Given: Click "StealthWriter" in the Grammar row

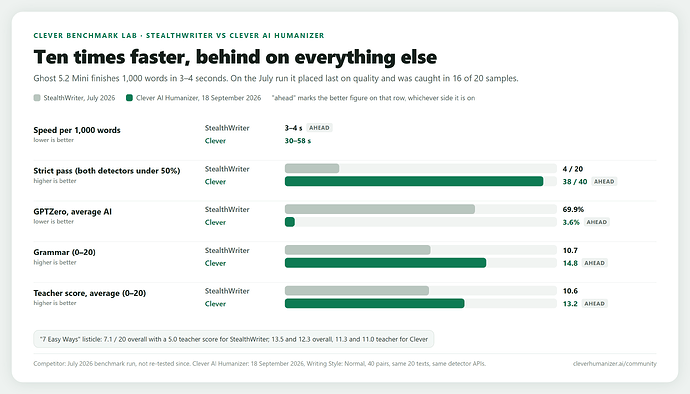Looking at the screenshot, I should pos(227,250).
